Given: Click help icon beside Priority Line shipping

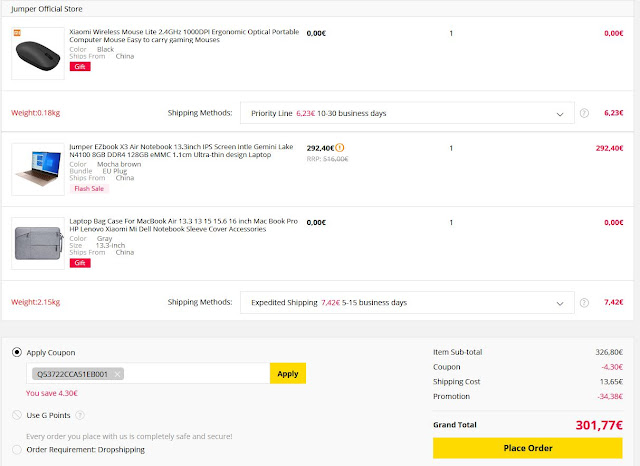Looking at the screenshot, I should click(584, 113).
